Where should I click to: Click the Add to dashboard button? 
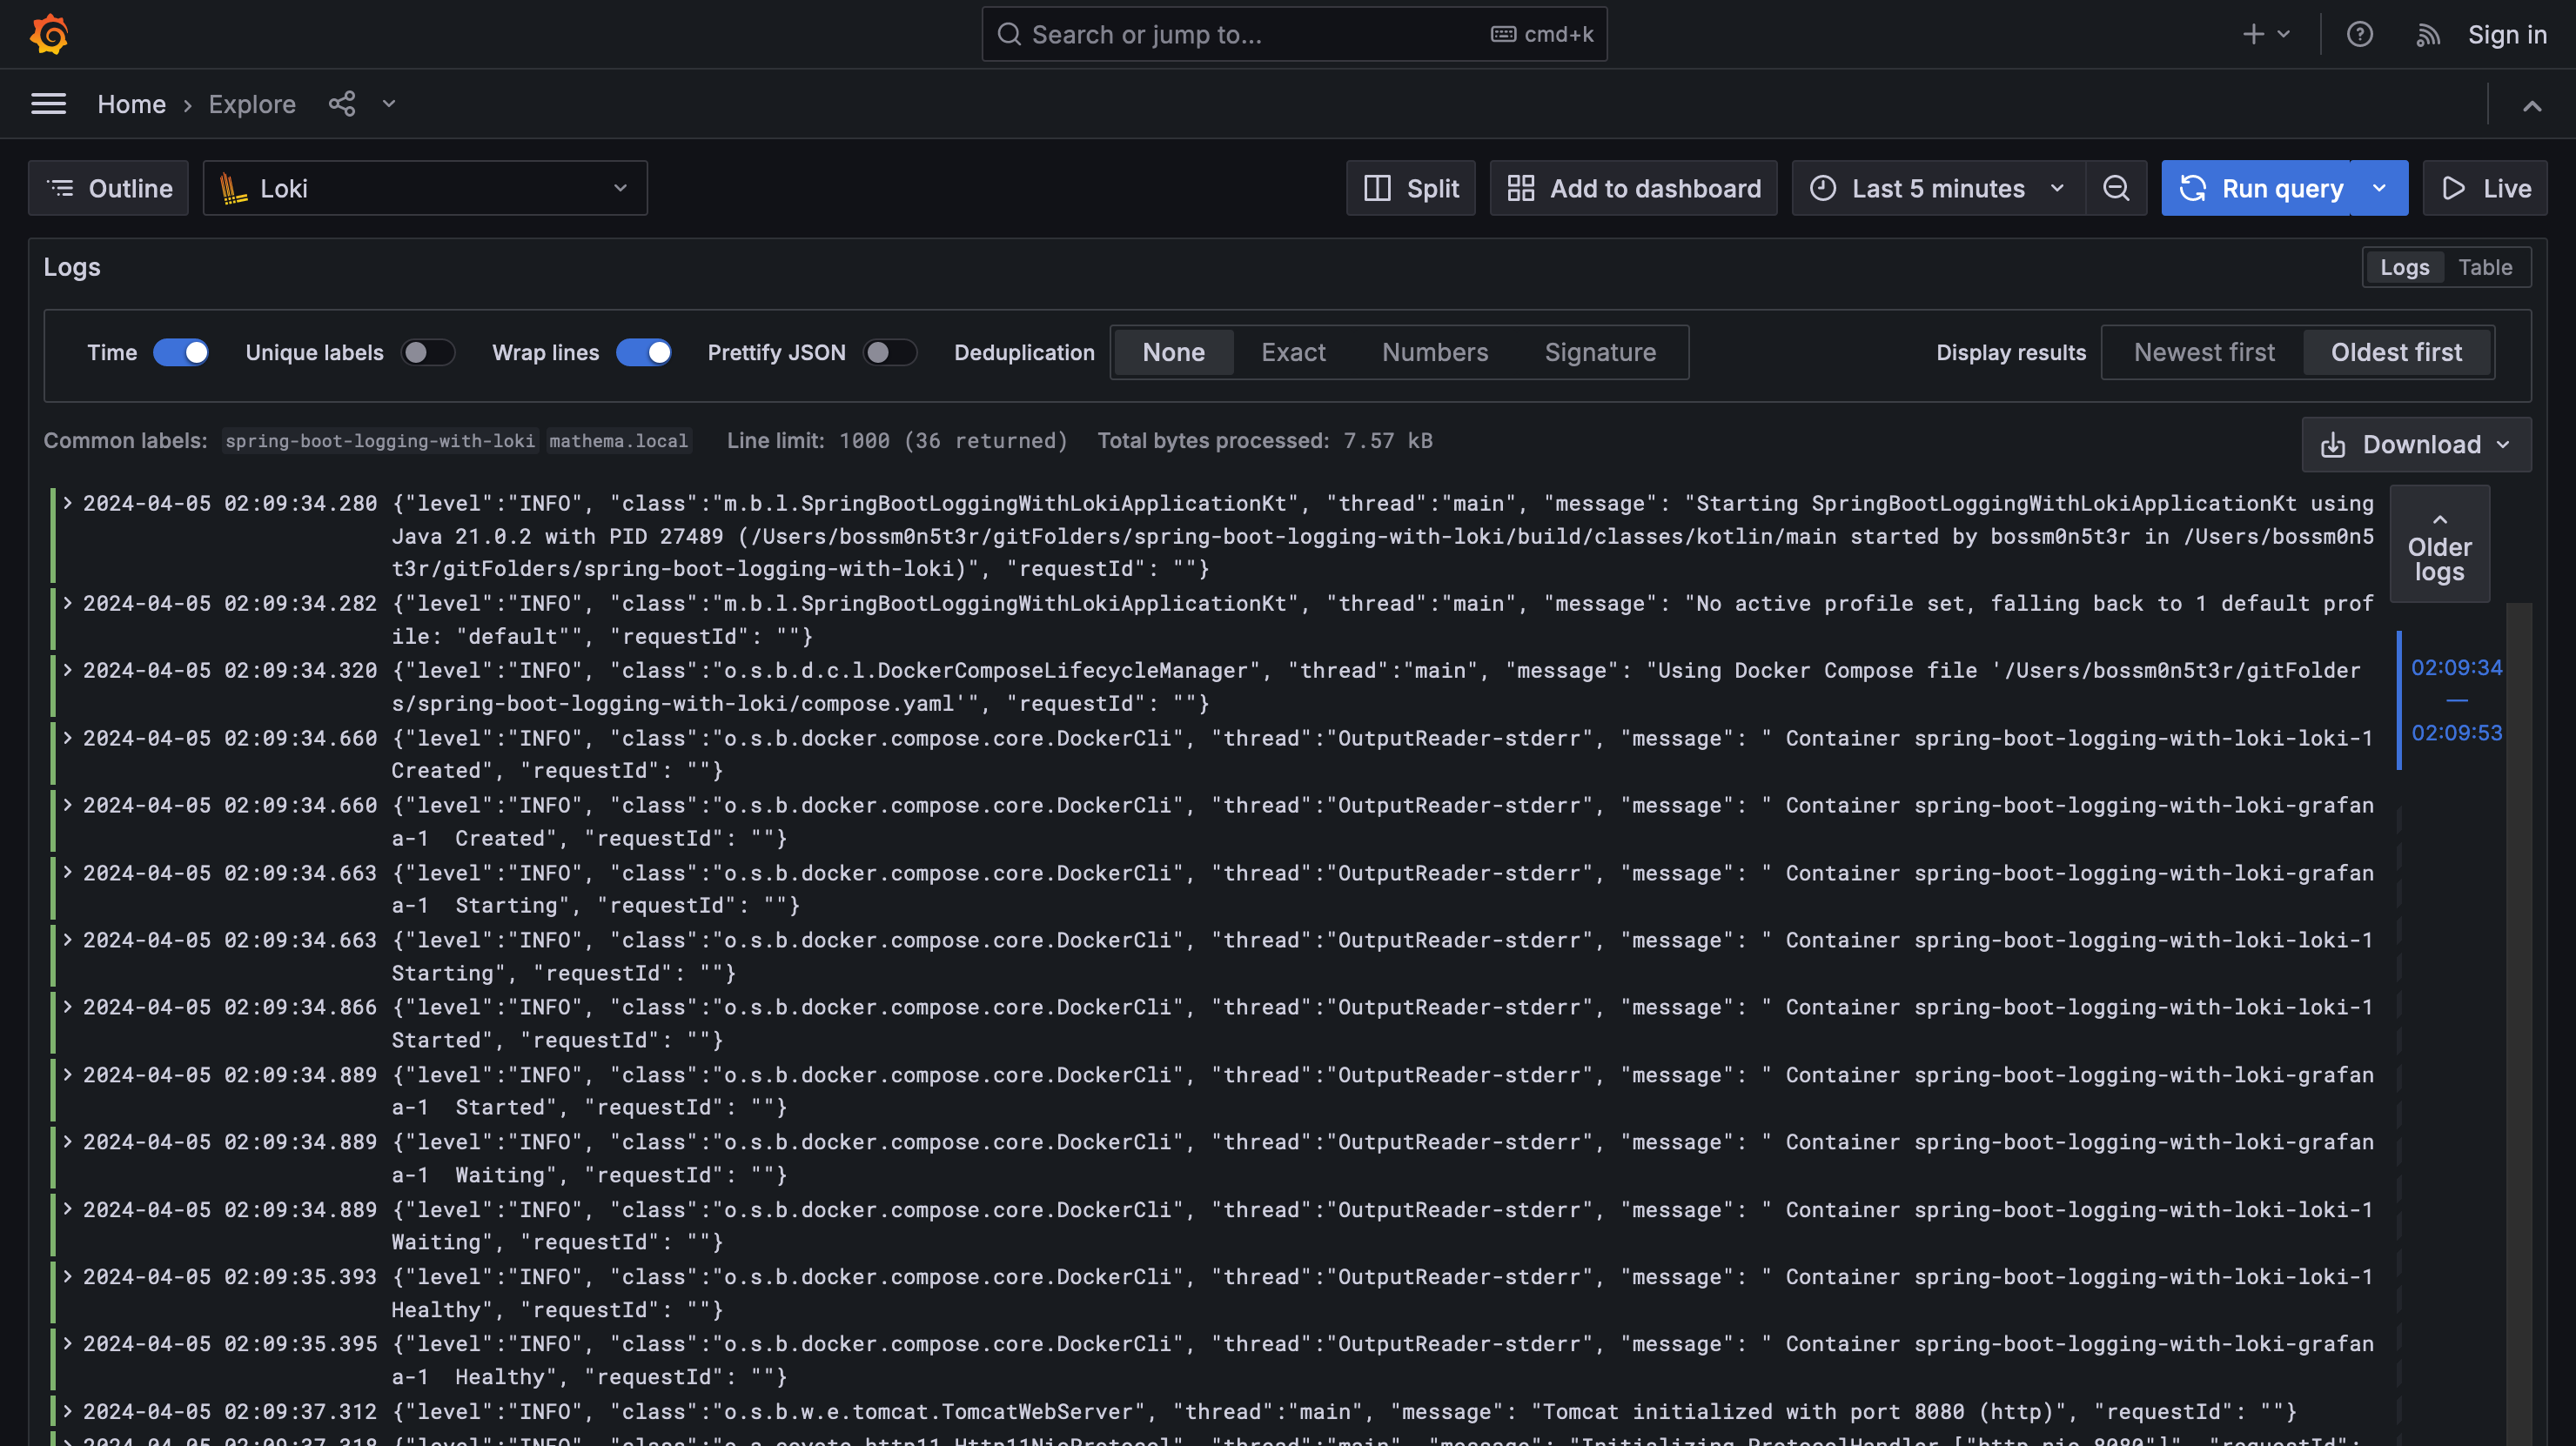1634,188
